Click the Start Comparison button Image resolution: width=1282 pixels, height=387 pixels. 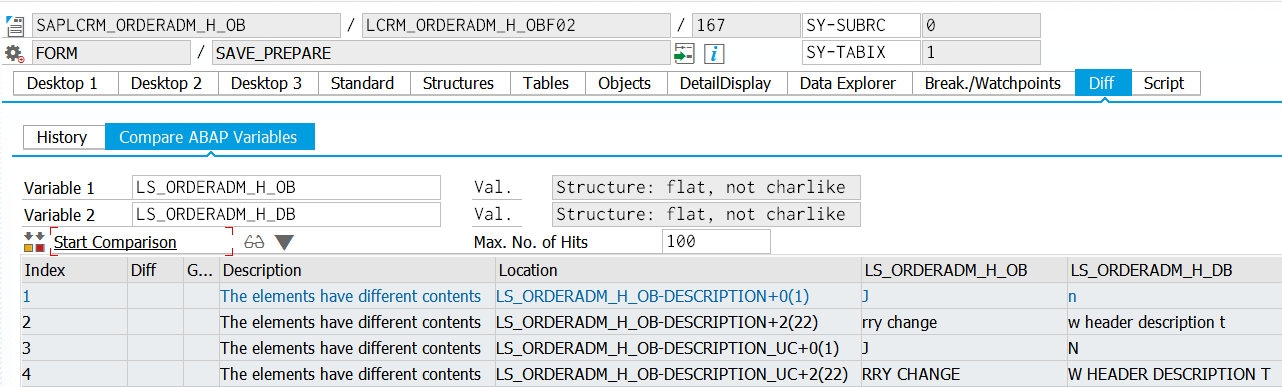[x=141, y=242]
